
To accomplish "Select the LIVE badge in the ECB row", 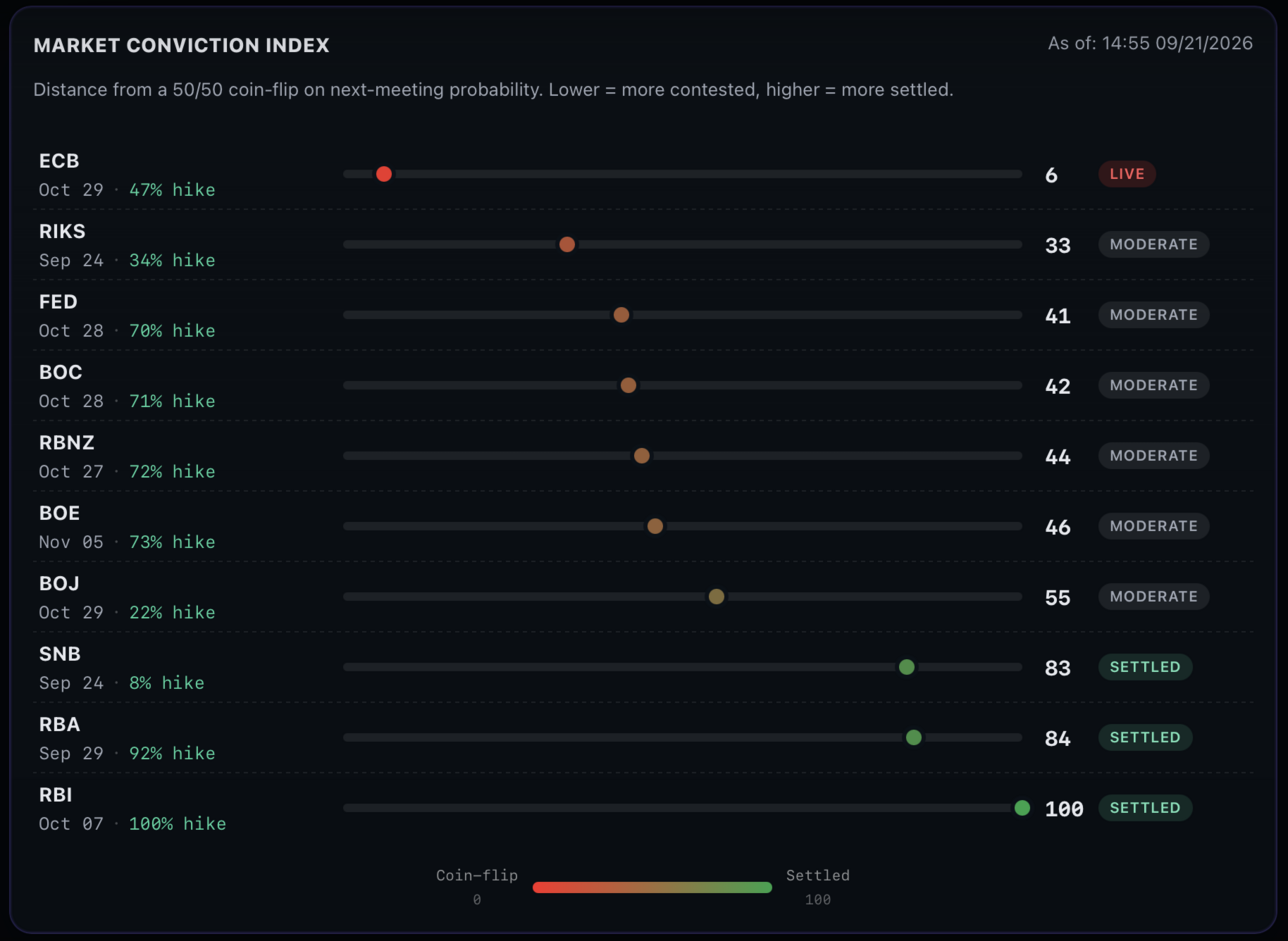I will point(1127,174).
